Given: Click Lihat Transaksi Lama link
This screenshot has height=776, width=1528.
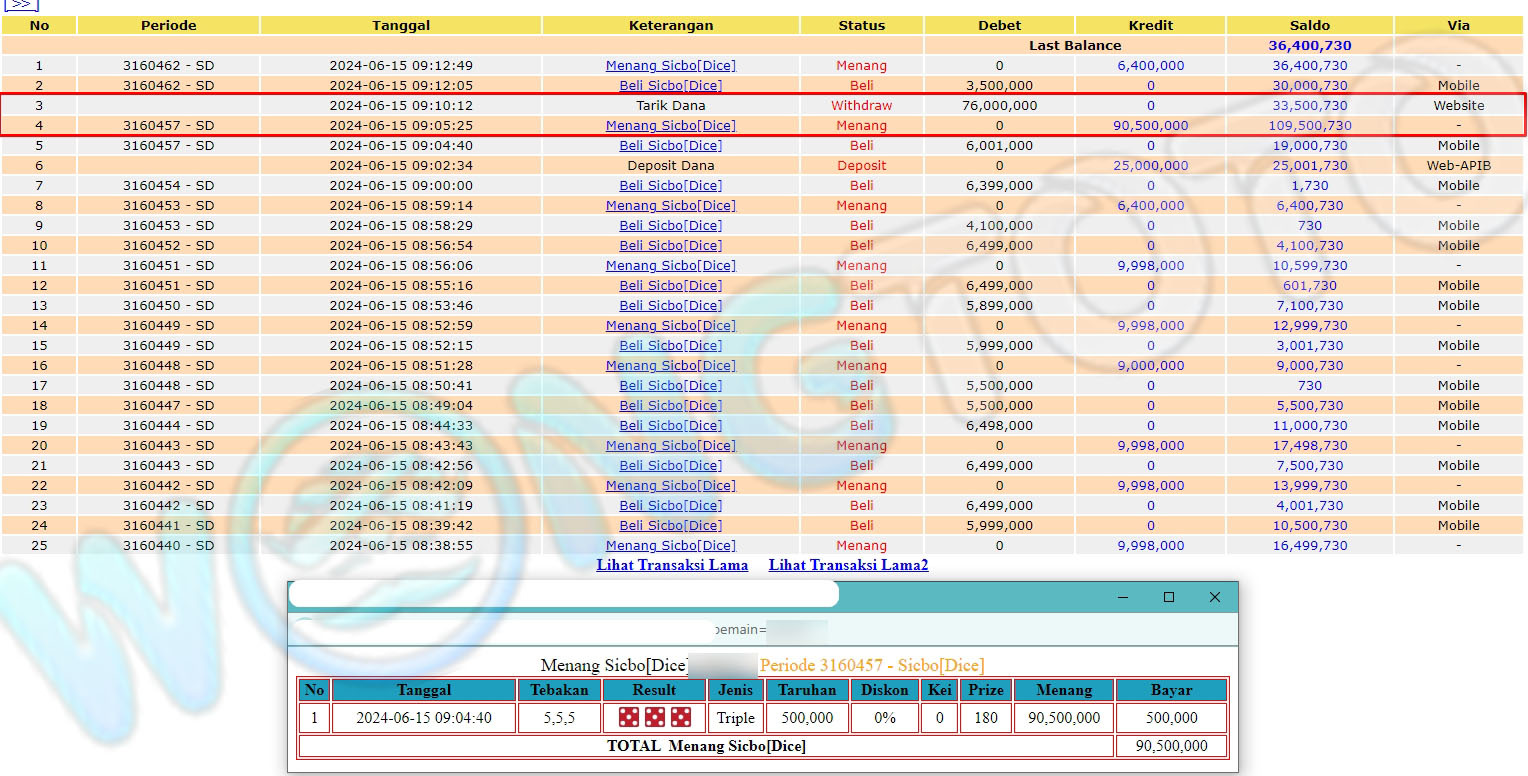Looking at the screenshot, I should [x=672, y=565].
